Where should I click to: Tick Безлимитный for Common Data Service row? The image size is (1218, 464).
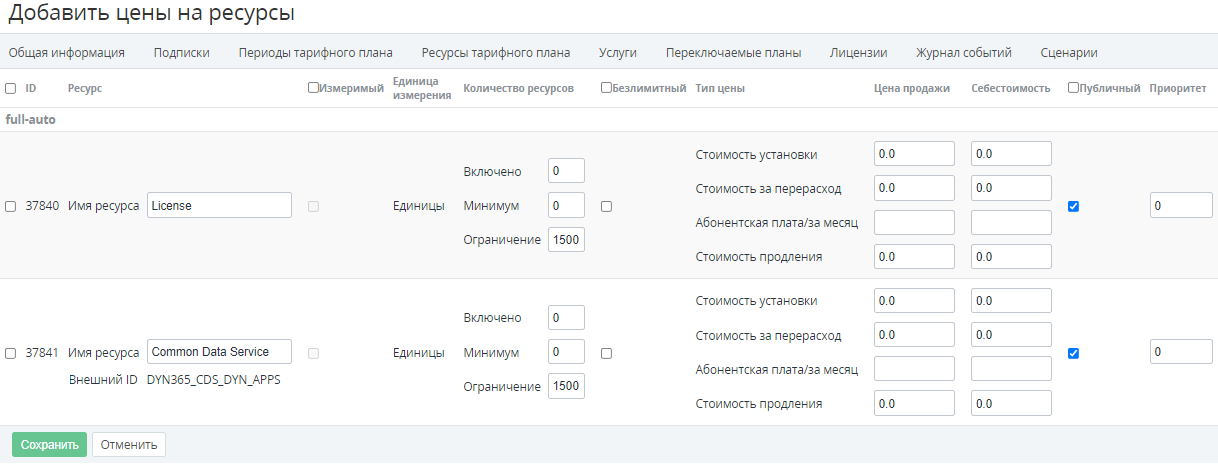tap(607, 353)
